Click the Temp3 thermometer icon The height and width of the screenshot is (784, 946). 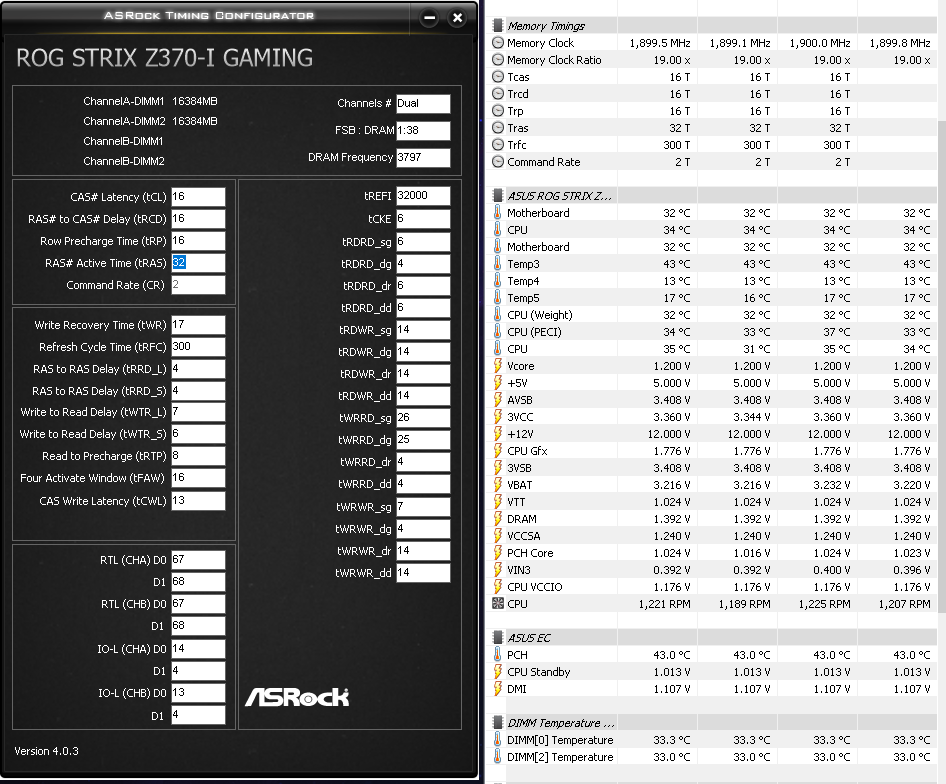coord(498,264)
